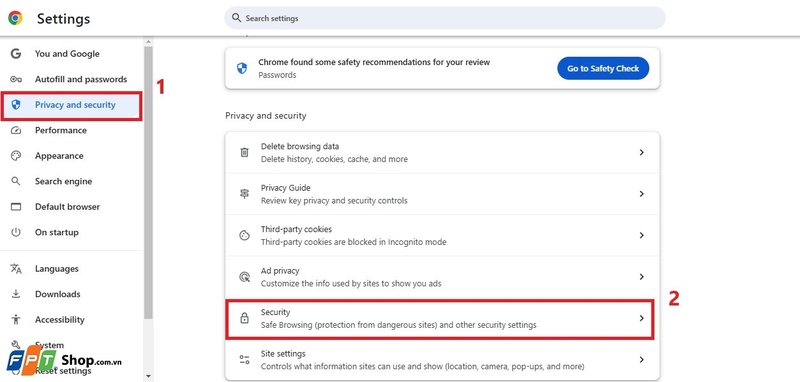The image size is (800, 382).
Task: Click the padlock icon beside Security
Action: coord(244,318)
